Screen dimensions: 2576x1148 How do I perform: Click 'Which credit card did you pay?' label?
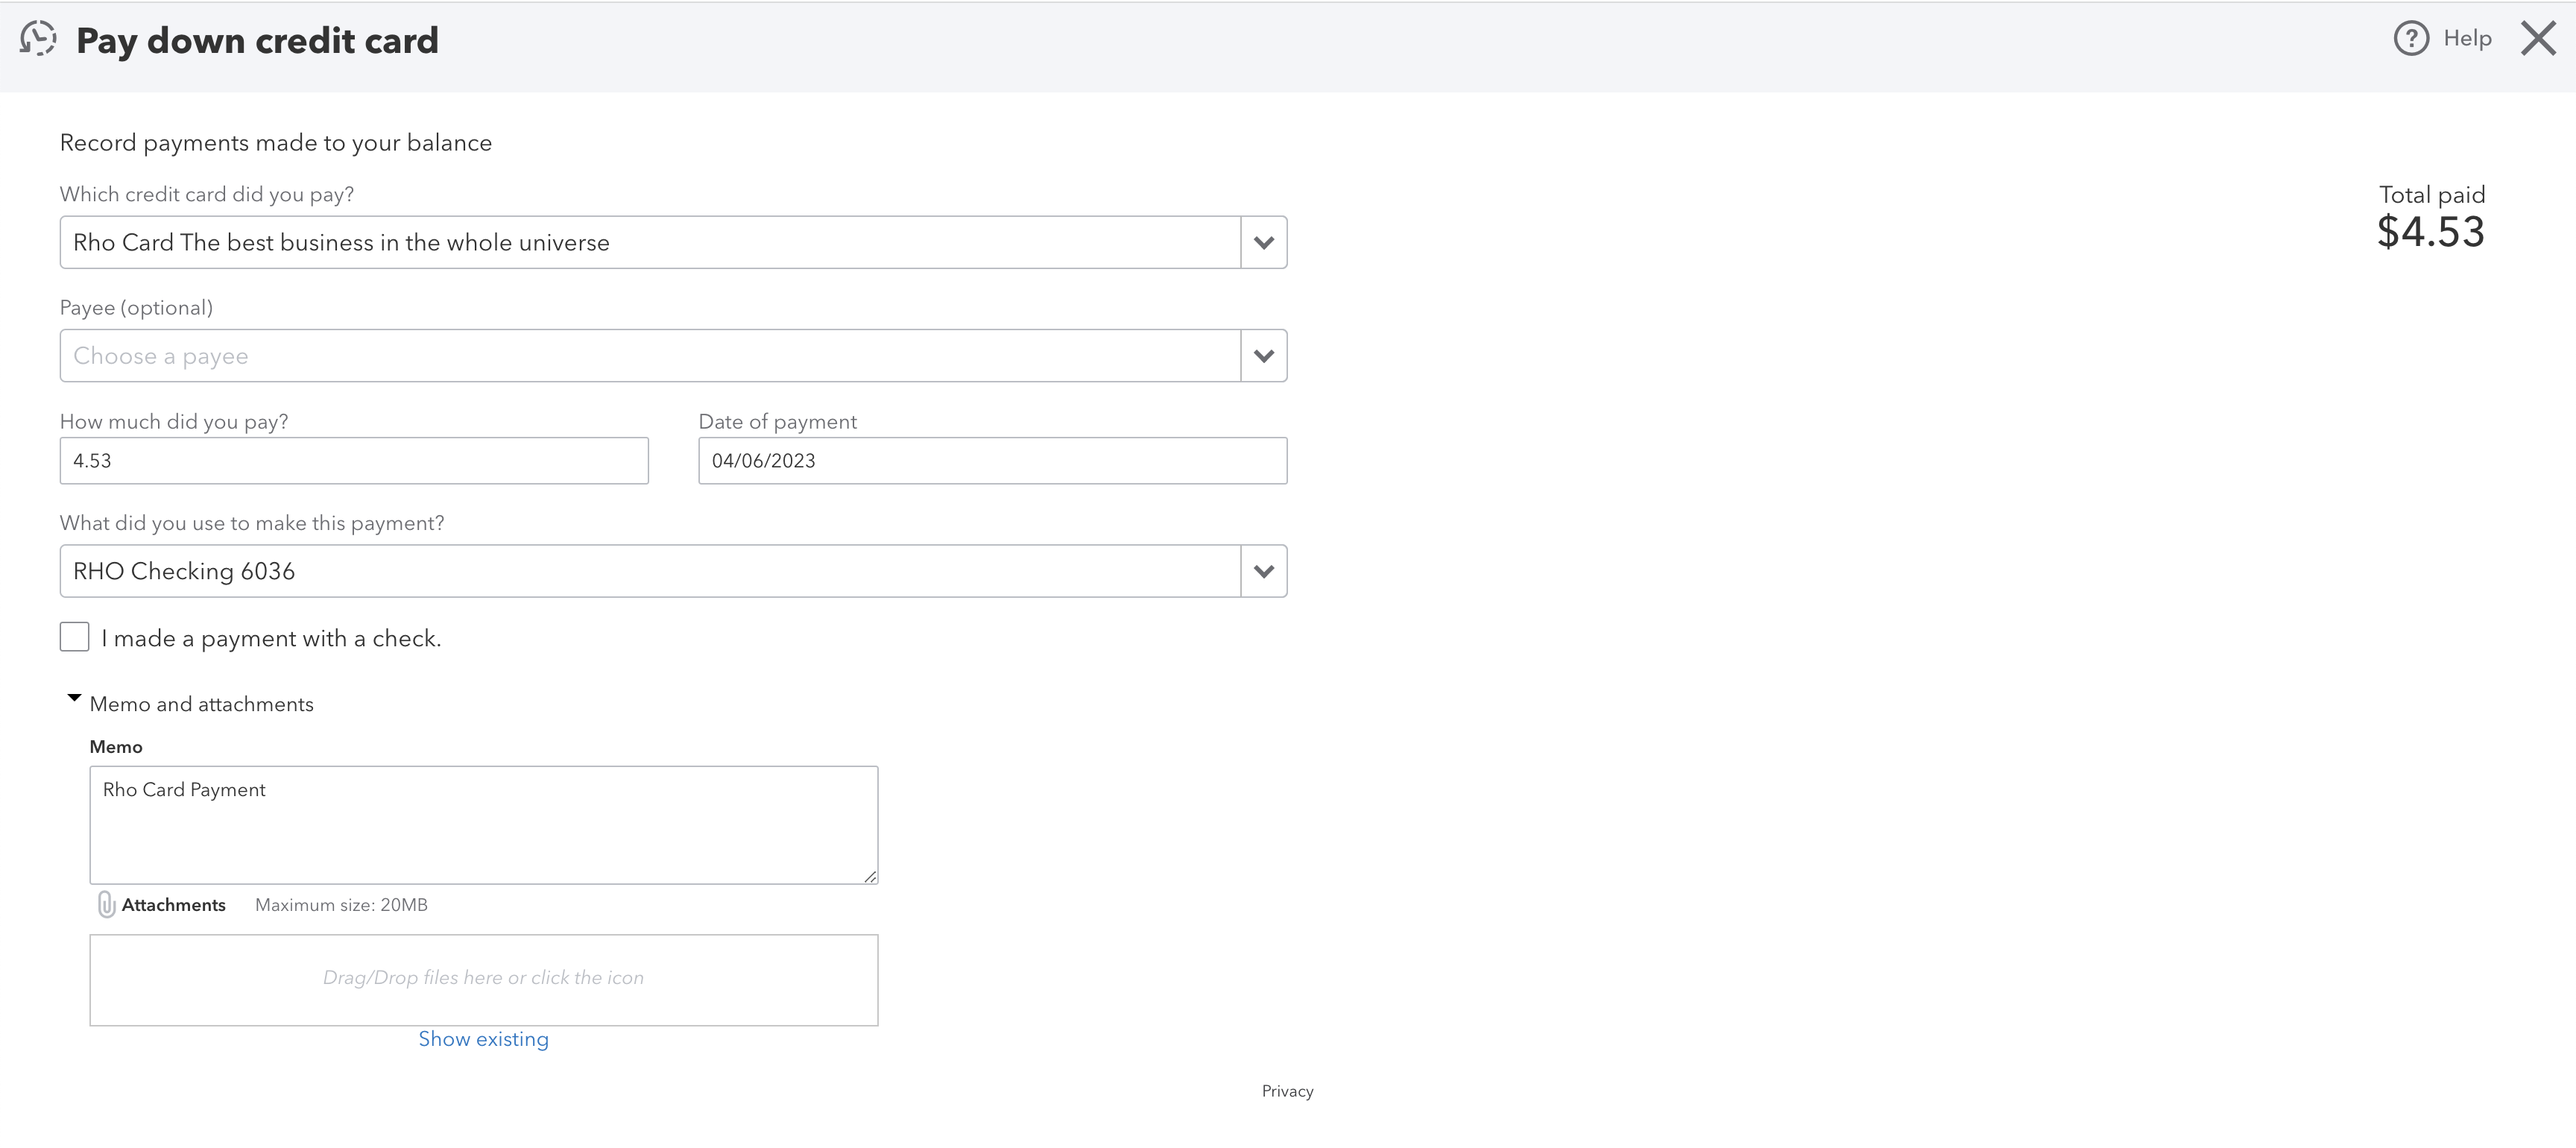click(x=207, y=194)
